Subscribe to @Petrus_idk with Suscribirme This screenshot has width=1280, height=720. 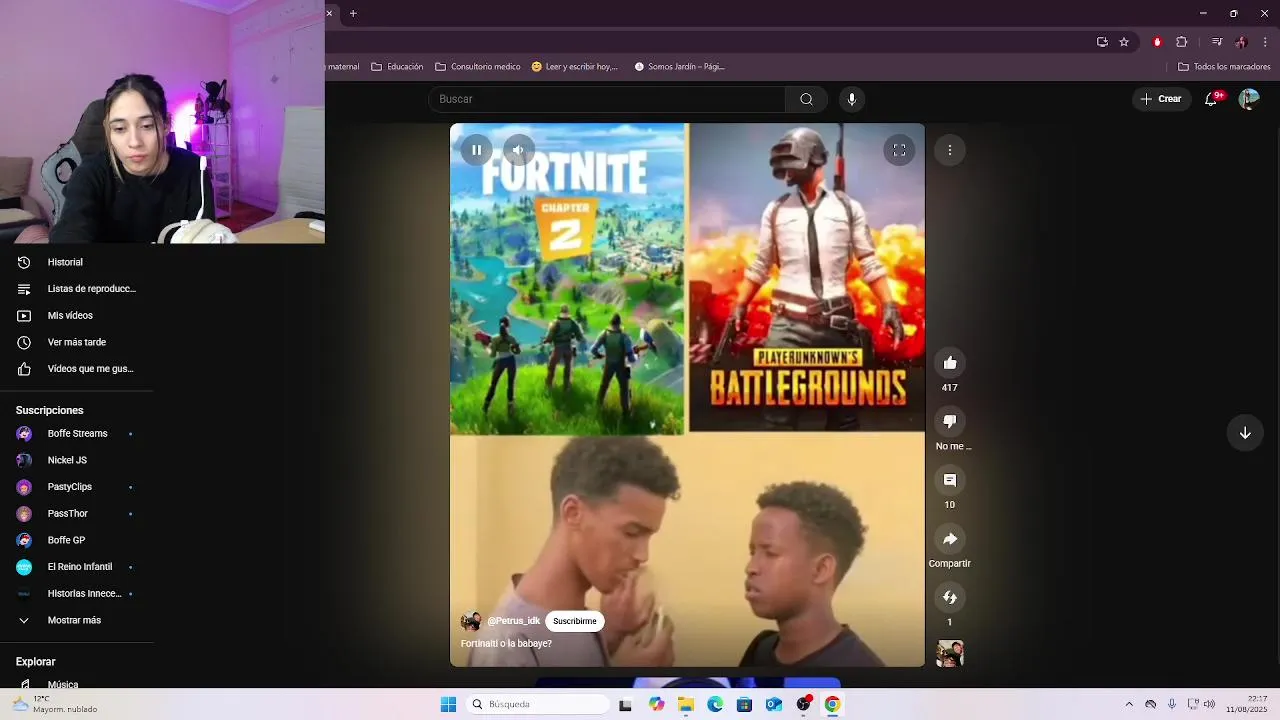coord(575,621)
